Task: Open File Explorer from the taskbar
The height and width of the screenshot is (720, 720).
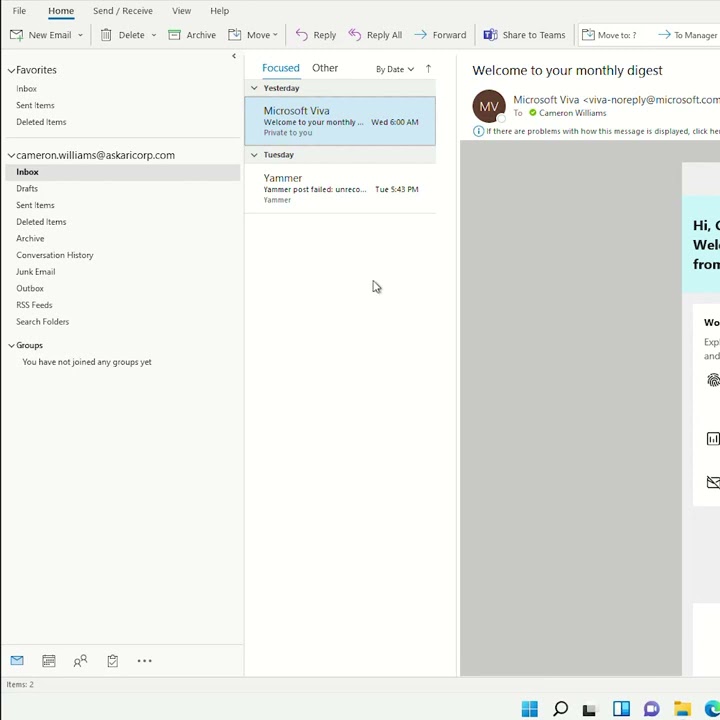Action: 682,709
